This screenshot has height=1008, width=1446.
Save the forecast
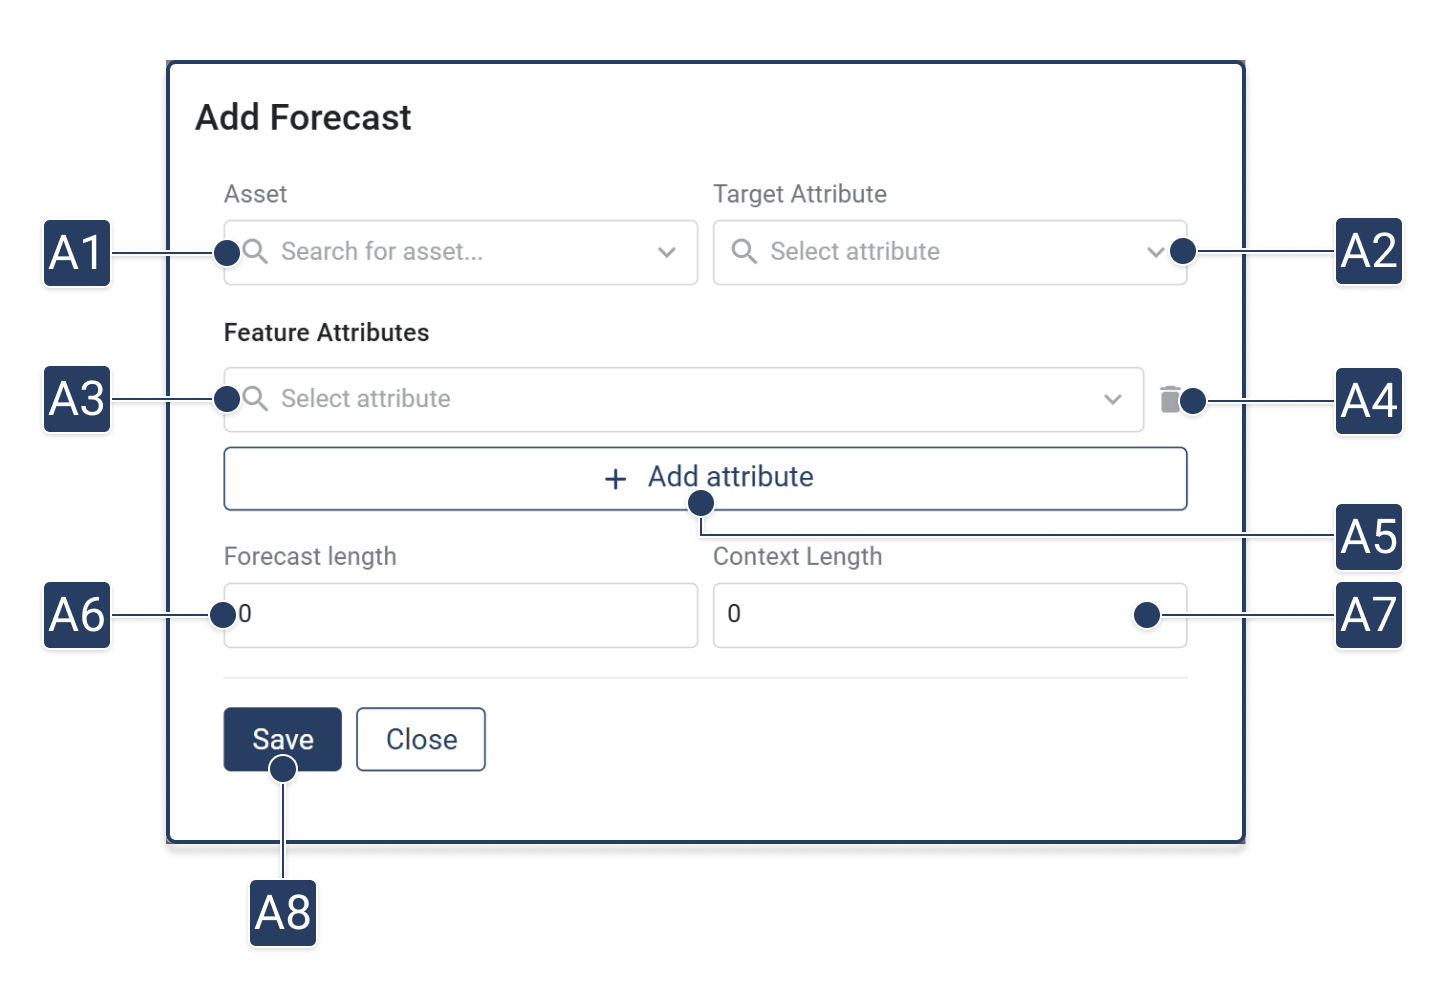tap(282, 739)
